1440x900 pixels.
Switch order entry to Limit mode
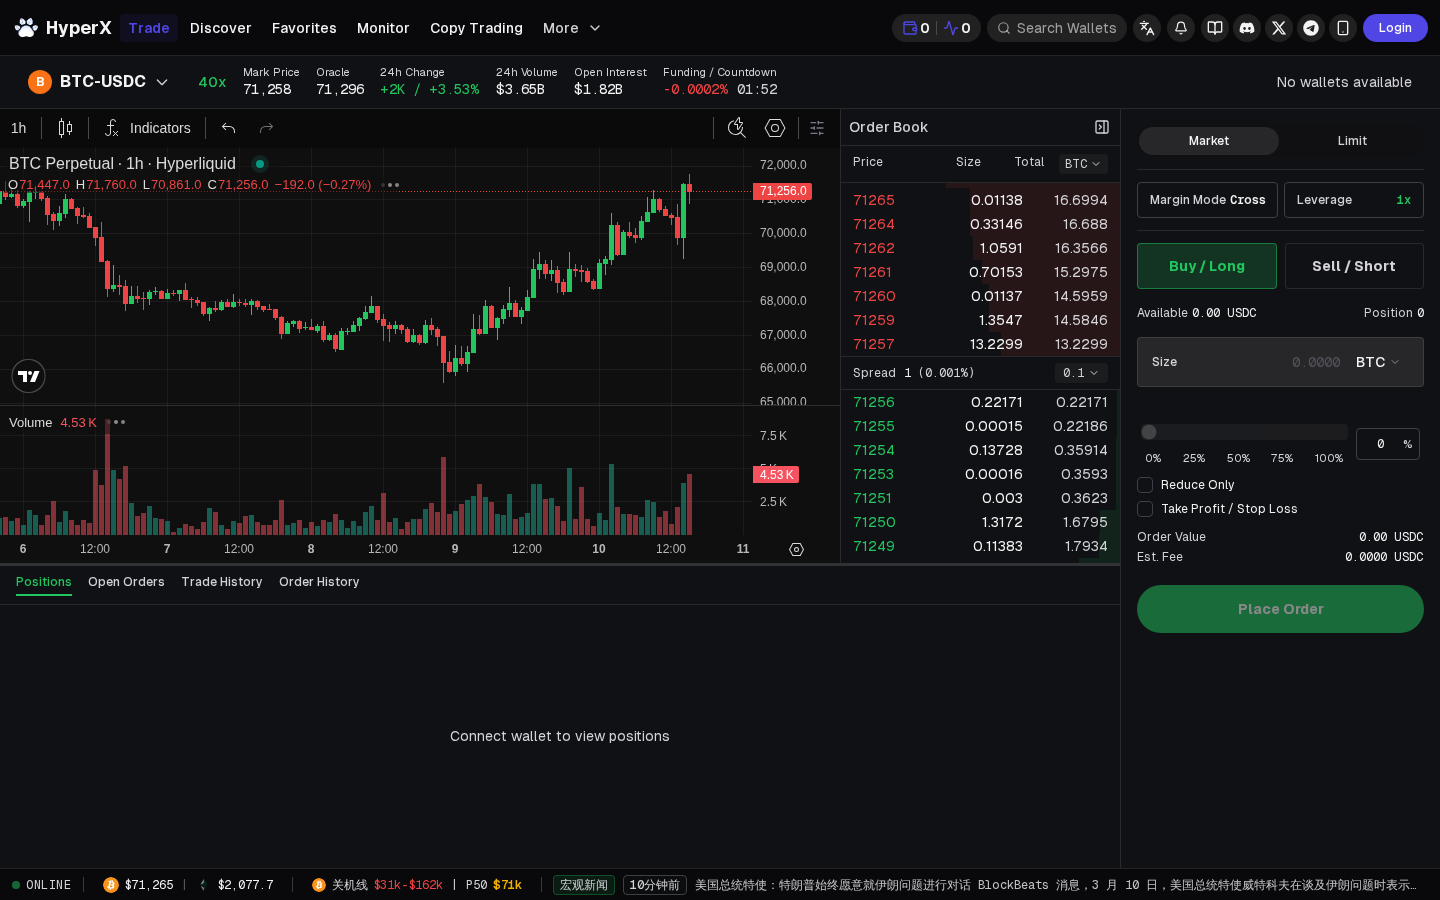tap(1352, 141)
